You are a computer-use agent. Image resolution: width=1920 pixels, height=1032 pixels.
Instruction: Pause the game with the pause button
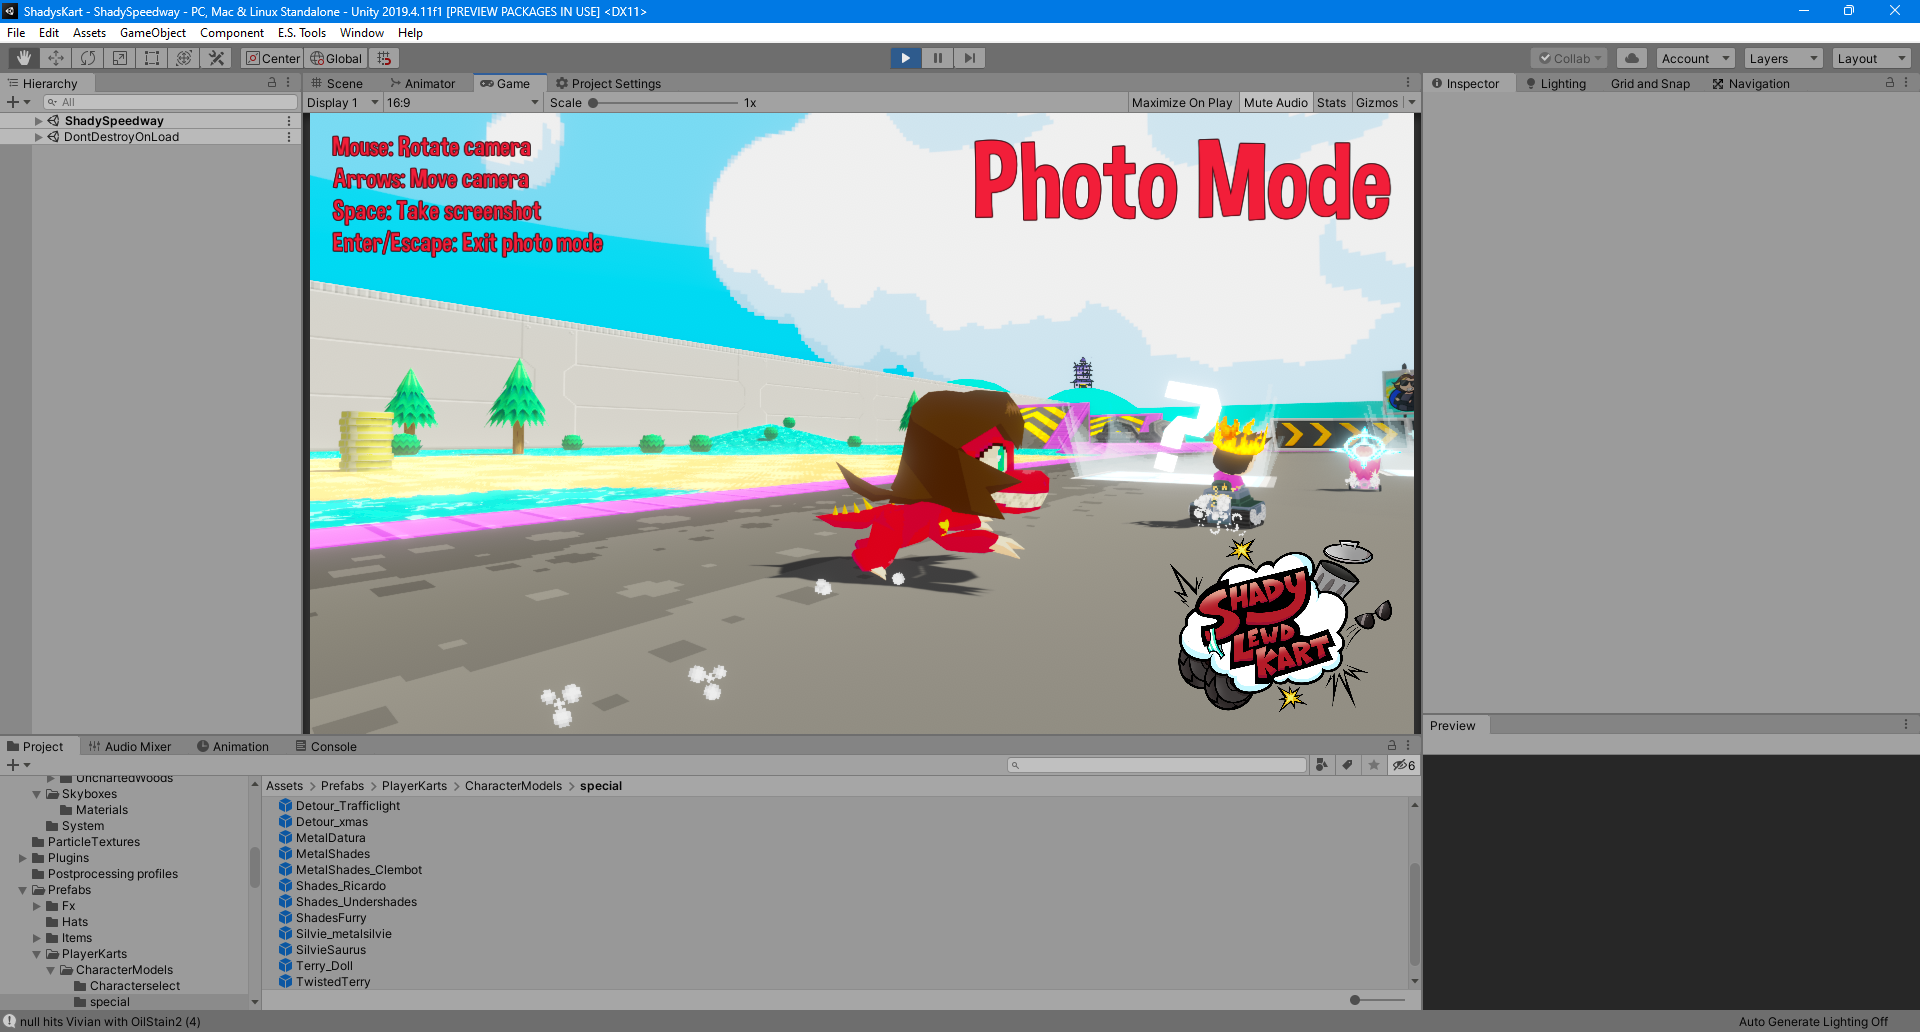click(x=938, y=58)
